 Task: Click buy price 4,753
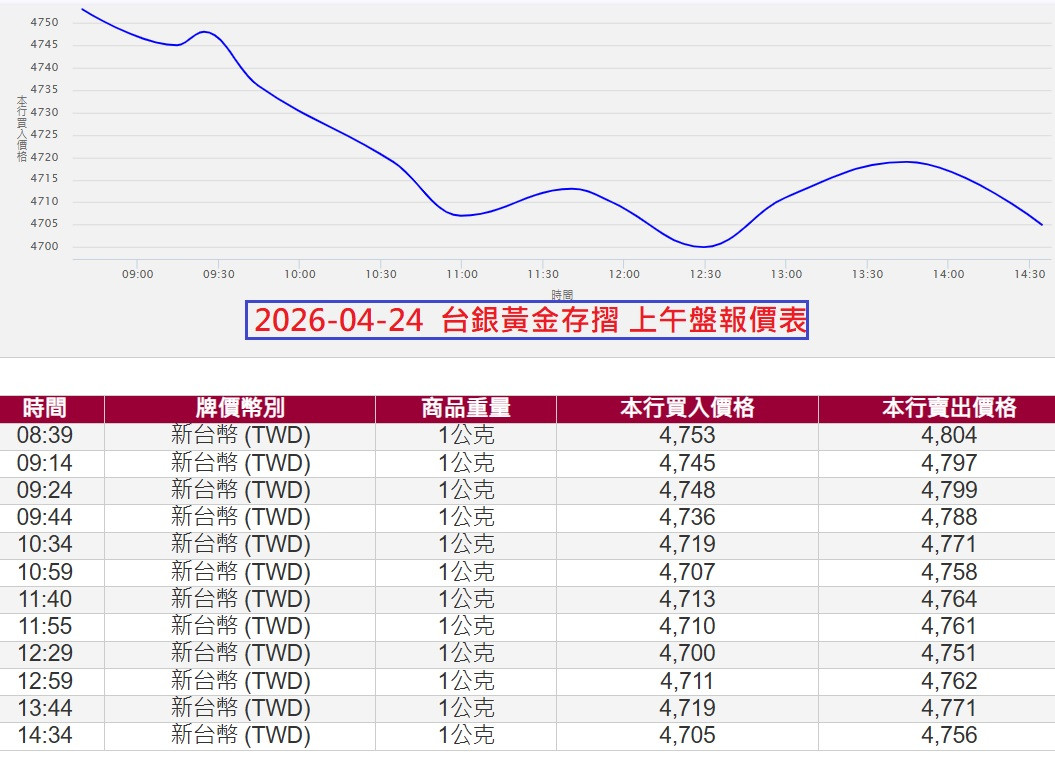click(687, 435)
